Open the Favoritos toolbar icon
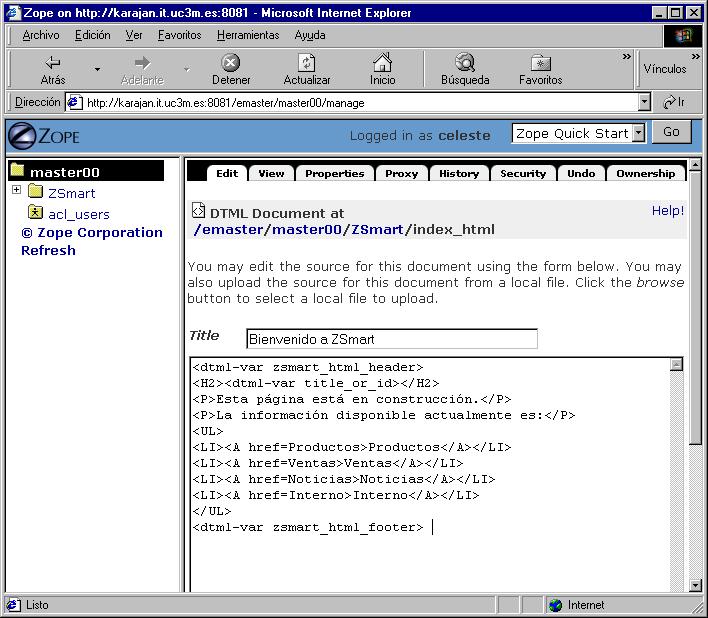 point(540,63)
